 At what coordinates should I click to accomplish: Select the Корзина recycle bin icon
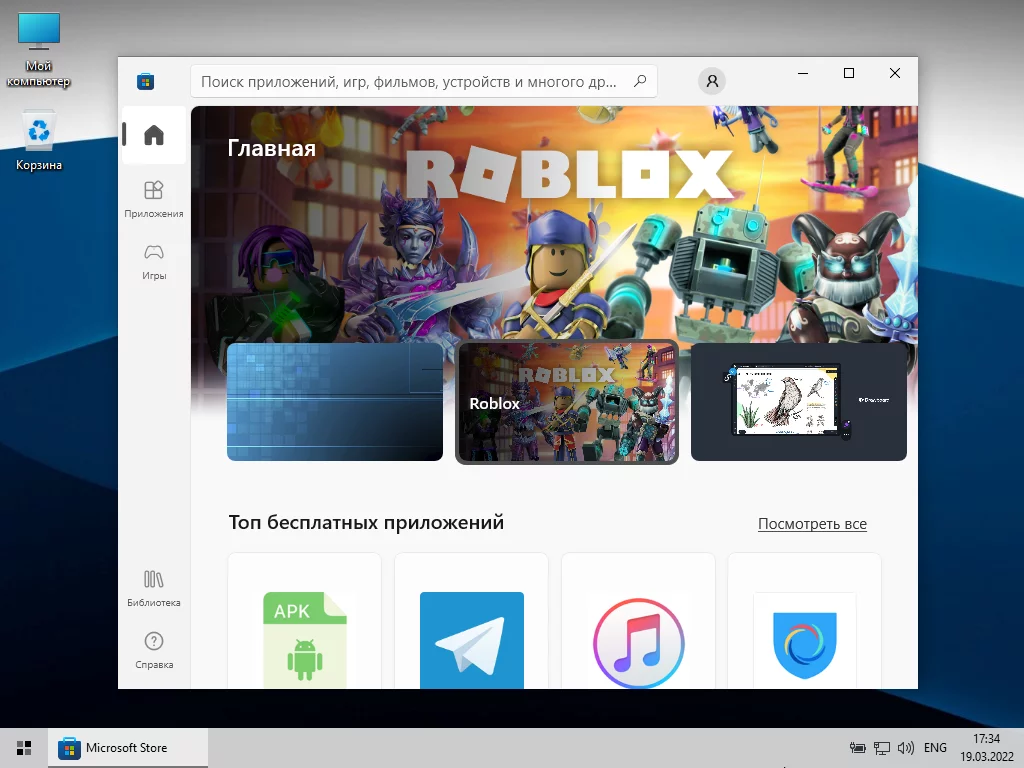(39, 141)
